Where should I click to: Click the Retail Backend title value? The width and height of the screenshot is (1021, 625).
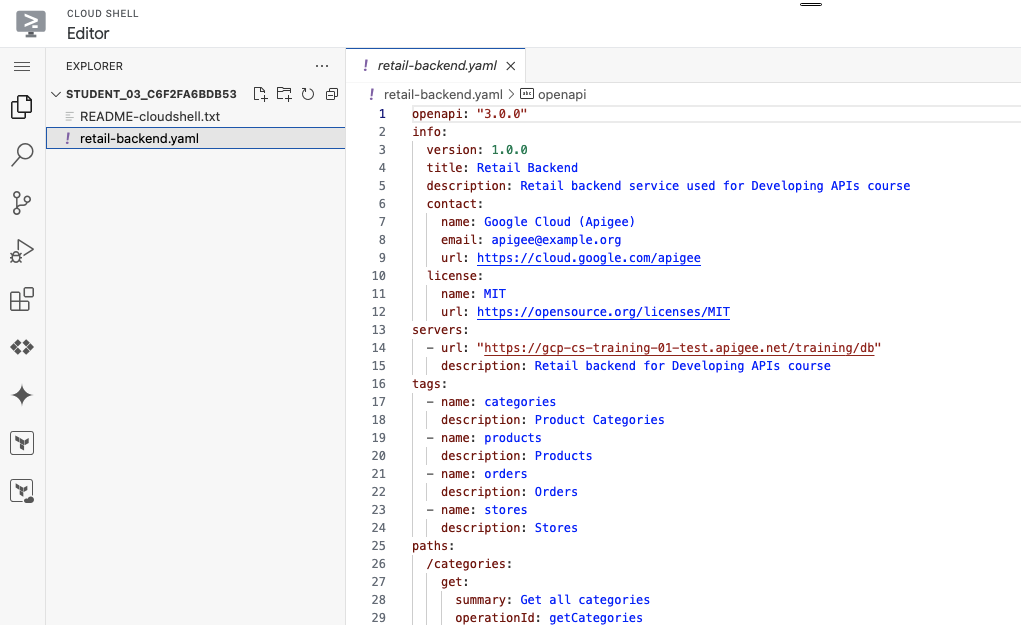coord(527,168)
